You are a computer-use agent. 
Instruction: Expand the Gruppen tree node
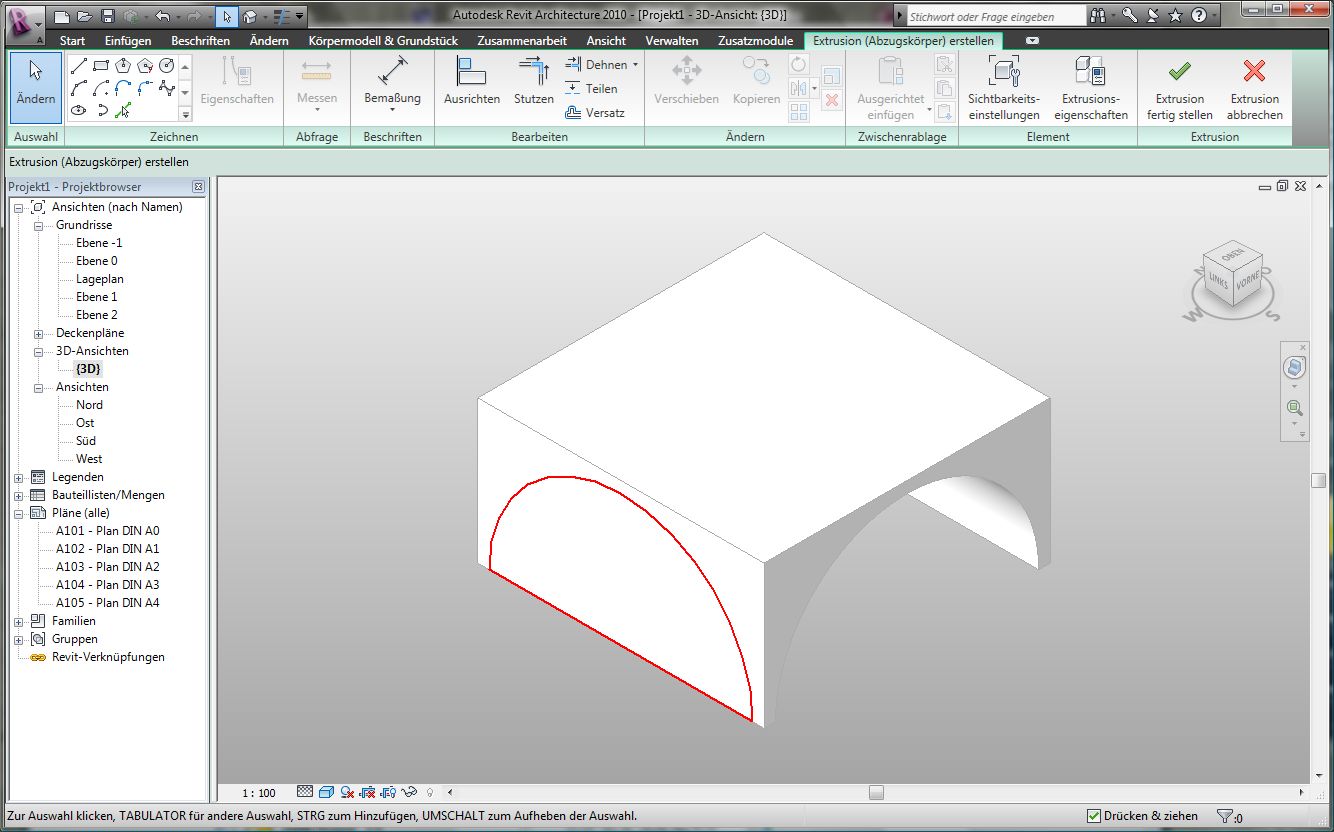pyautogui.click(x=18, y=639)
